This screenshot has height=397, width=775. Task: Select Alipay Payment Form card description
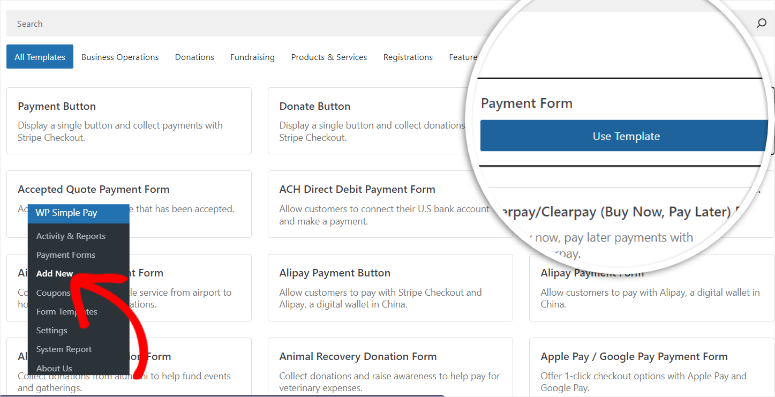(x=650, y=299)
